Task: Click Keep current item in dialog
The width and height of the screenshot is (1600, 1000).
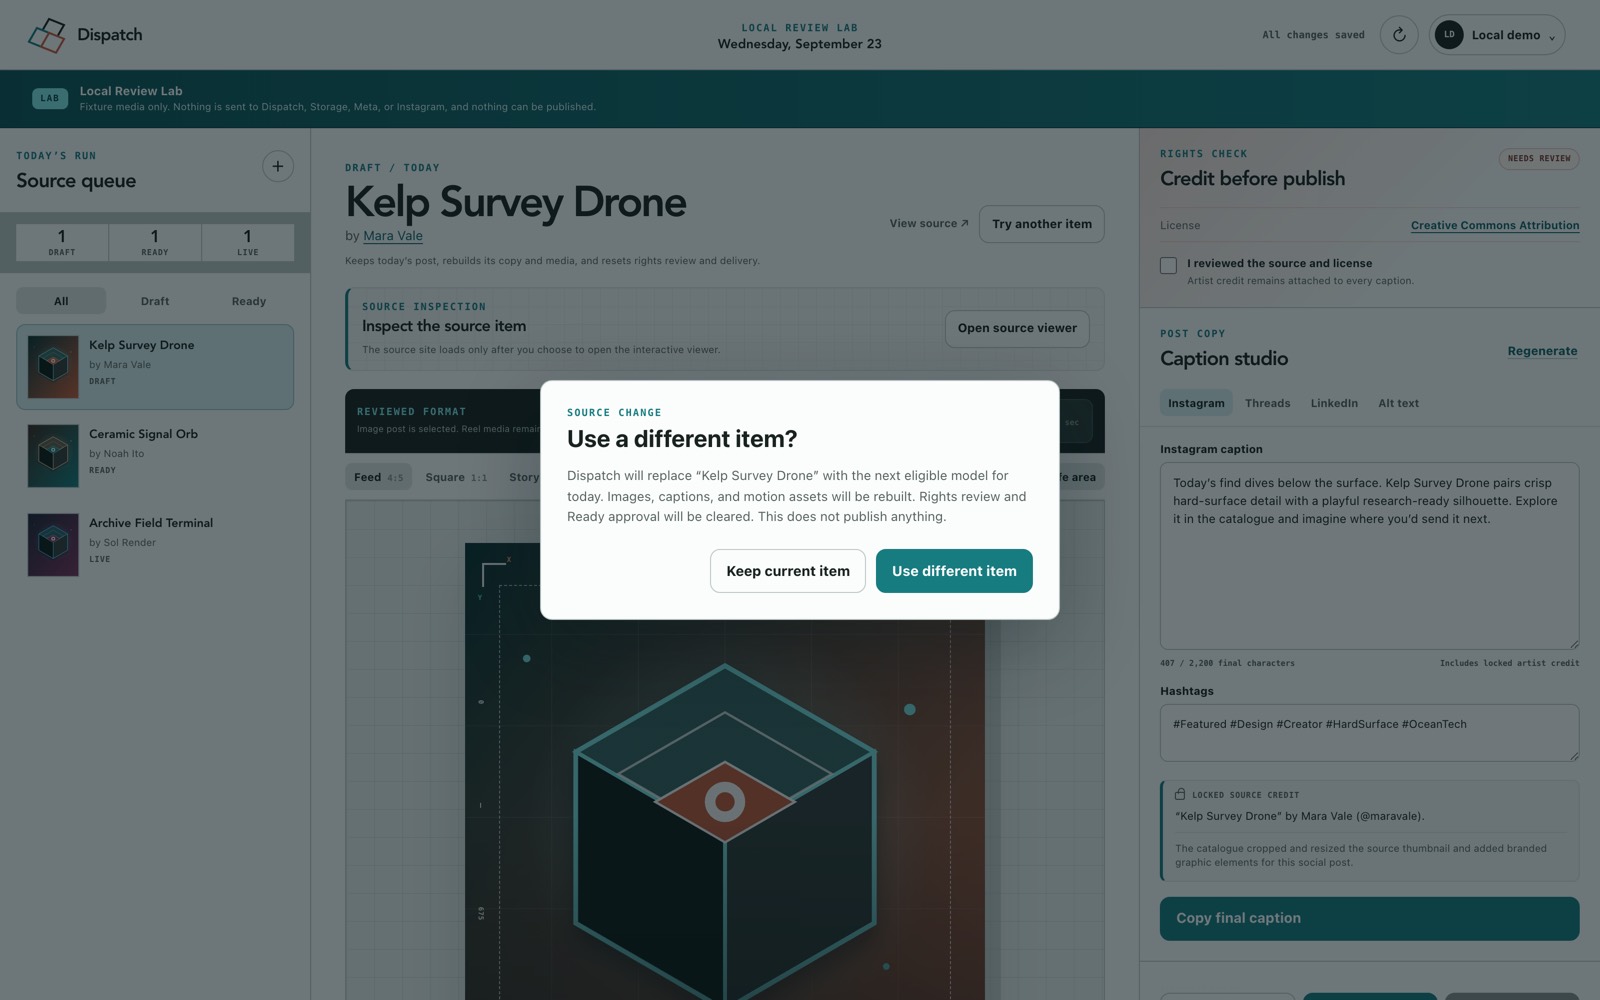Action: pos(788,571)
